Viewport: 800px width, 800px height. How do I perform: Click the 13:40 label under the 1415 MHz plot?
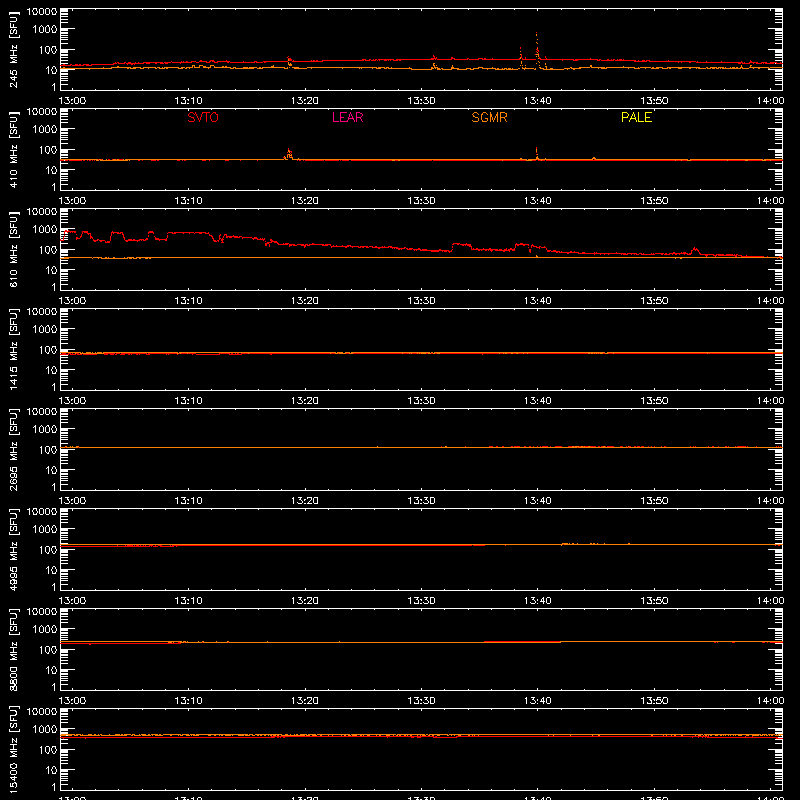(538, 401)
